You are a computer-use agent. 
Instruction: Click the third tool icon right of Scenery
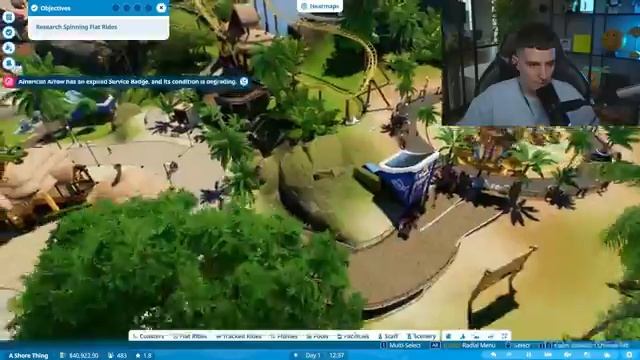(476, 336)
